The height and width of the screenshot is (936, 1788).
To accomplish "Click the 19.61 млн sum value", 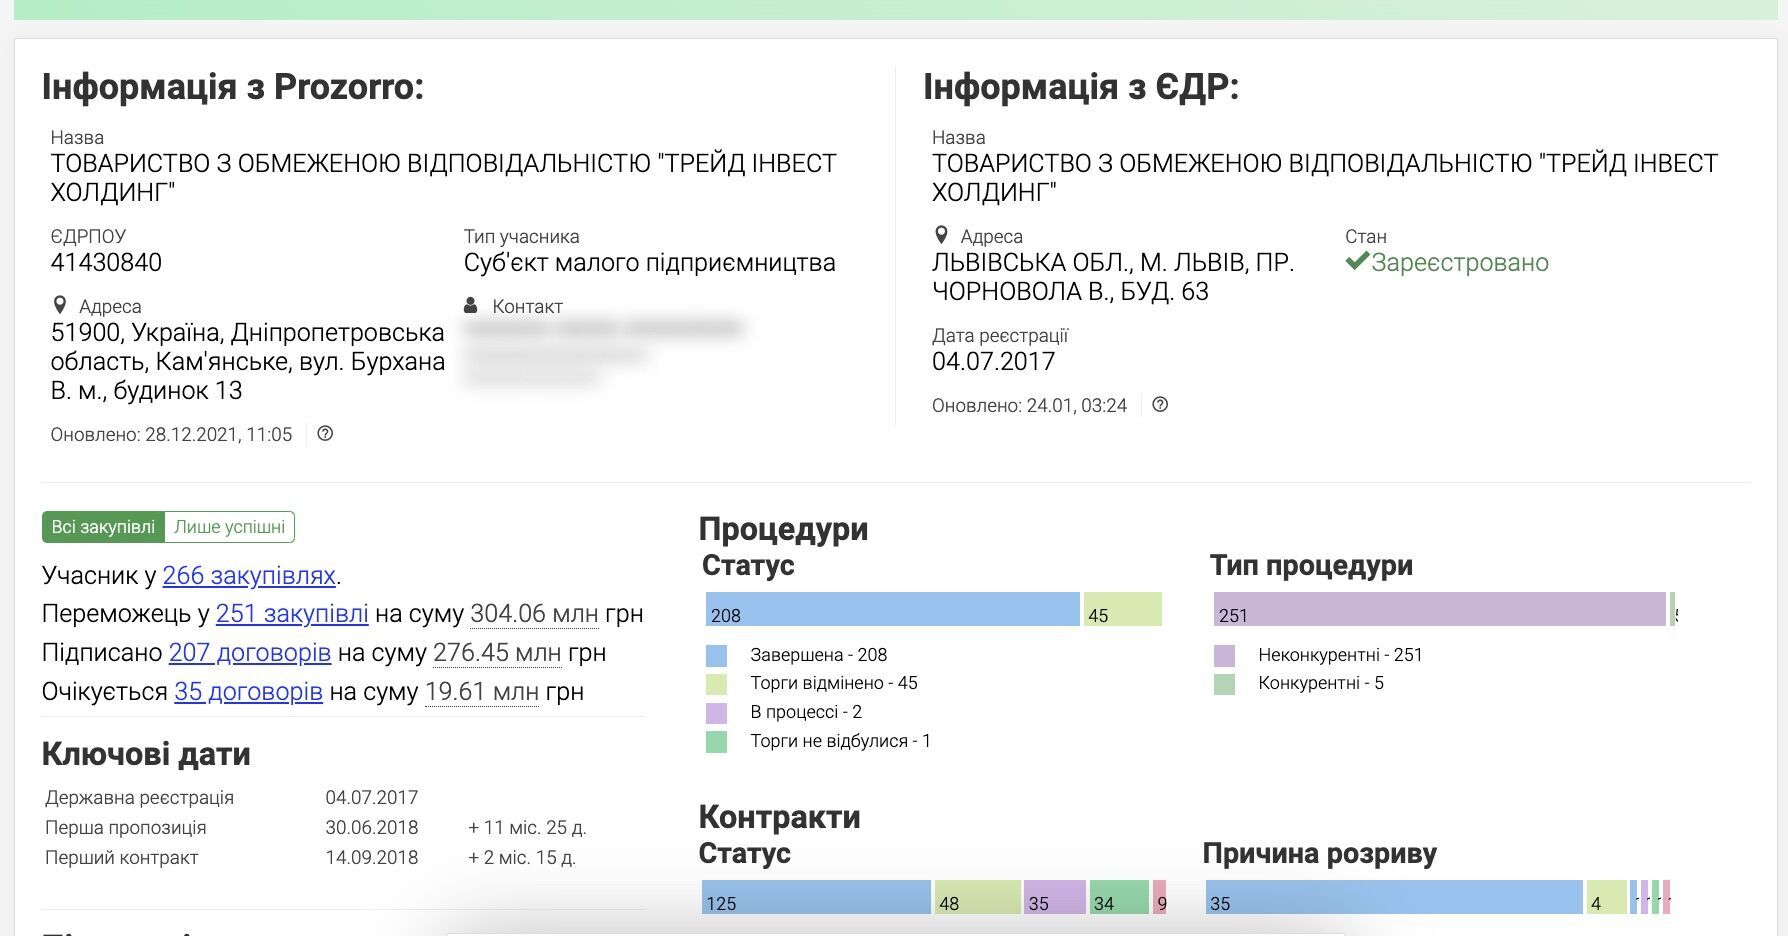I will [x=482, y=691].
